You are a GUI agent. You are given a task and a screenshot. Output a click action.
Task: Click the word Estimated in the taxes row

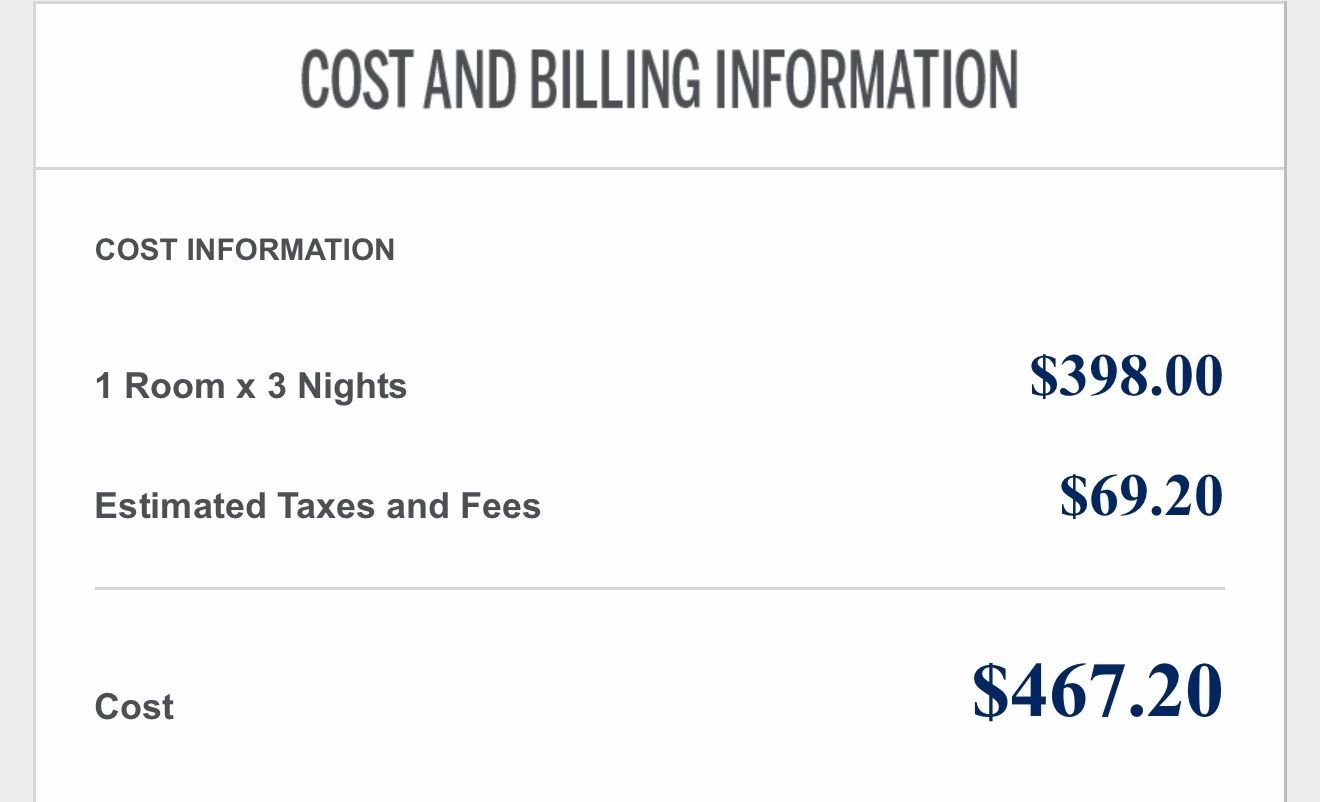point(180,506)
